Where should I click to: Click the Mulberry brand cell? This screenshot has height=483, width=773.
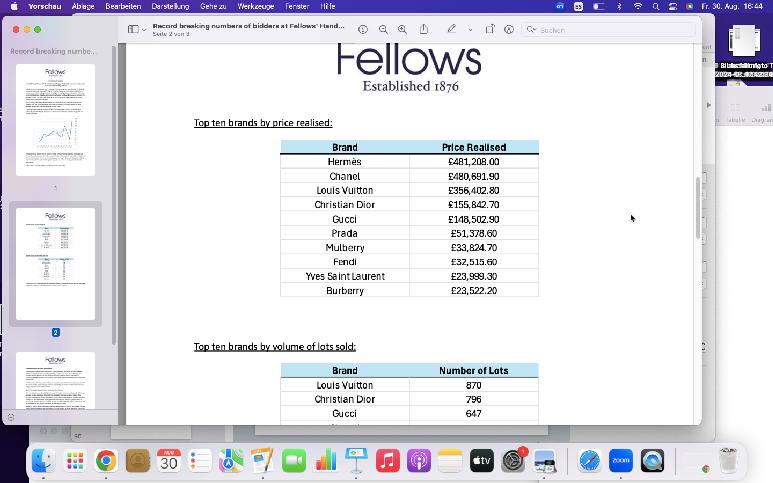pyautogui.click(x=345, y=247)
